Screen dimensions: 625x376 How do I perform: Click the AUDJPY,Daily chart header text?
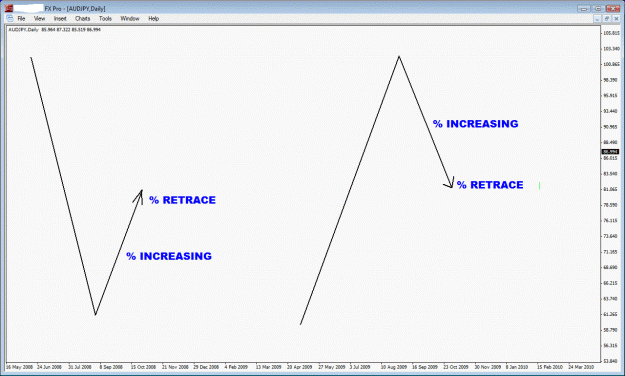54,30
